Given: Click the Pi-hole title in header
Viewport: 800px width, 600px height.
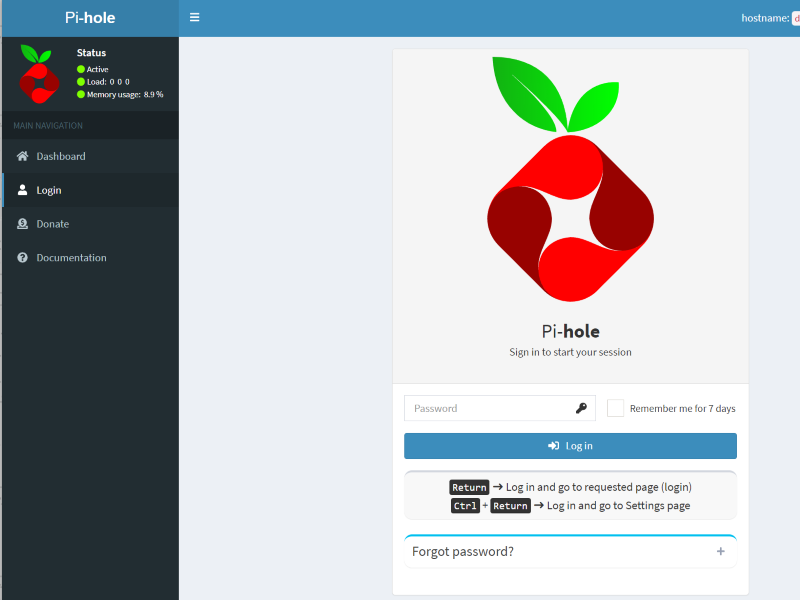Looking at the screenshot, I should [x=90, y=18].
